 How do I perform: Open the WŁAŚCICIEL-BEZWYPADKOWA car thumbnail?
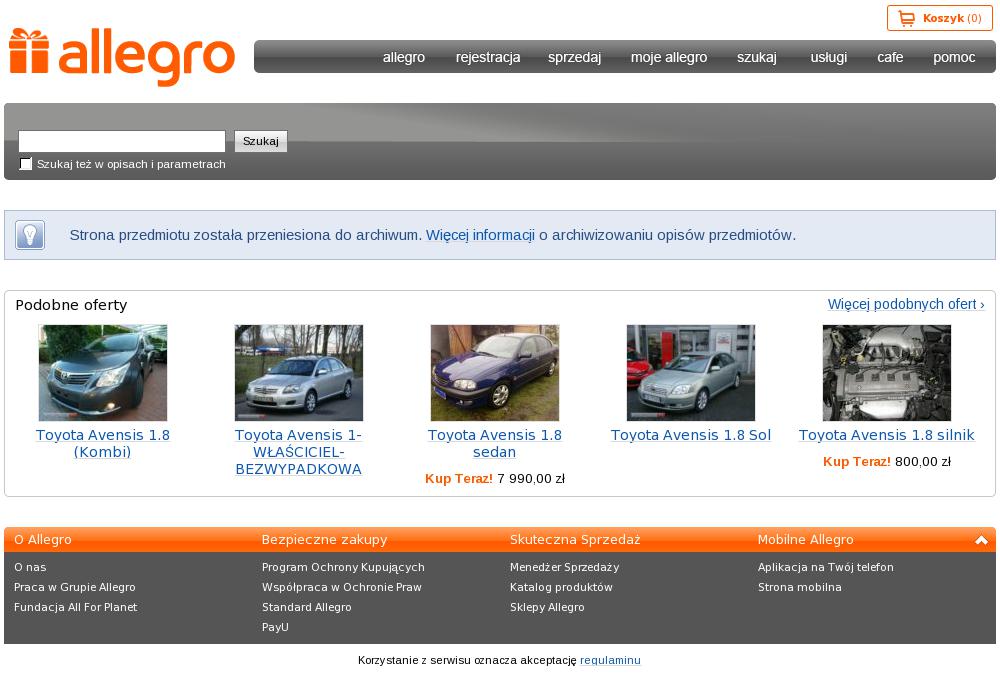tap(298, 373)
